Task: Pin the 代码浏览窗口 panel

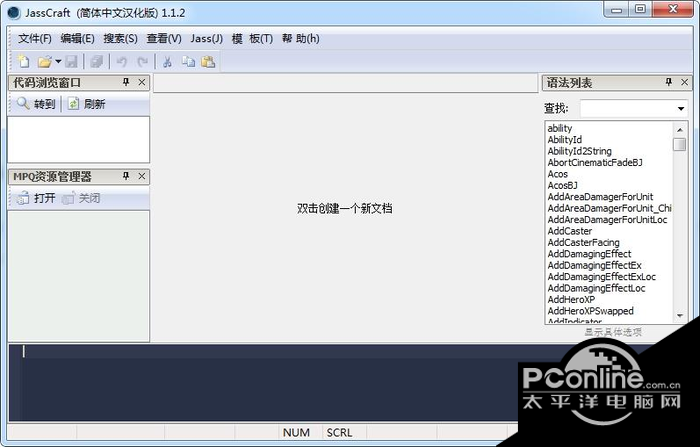Action: [126, 82]
